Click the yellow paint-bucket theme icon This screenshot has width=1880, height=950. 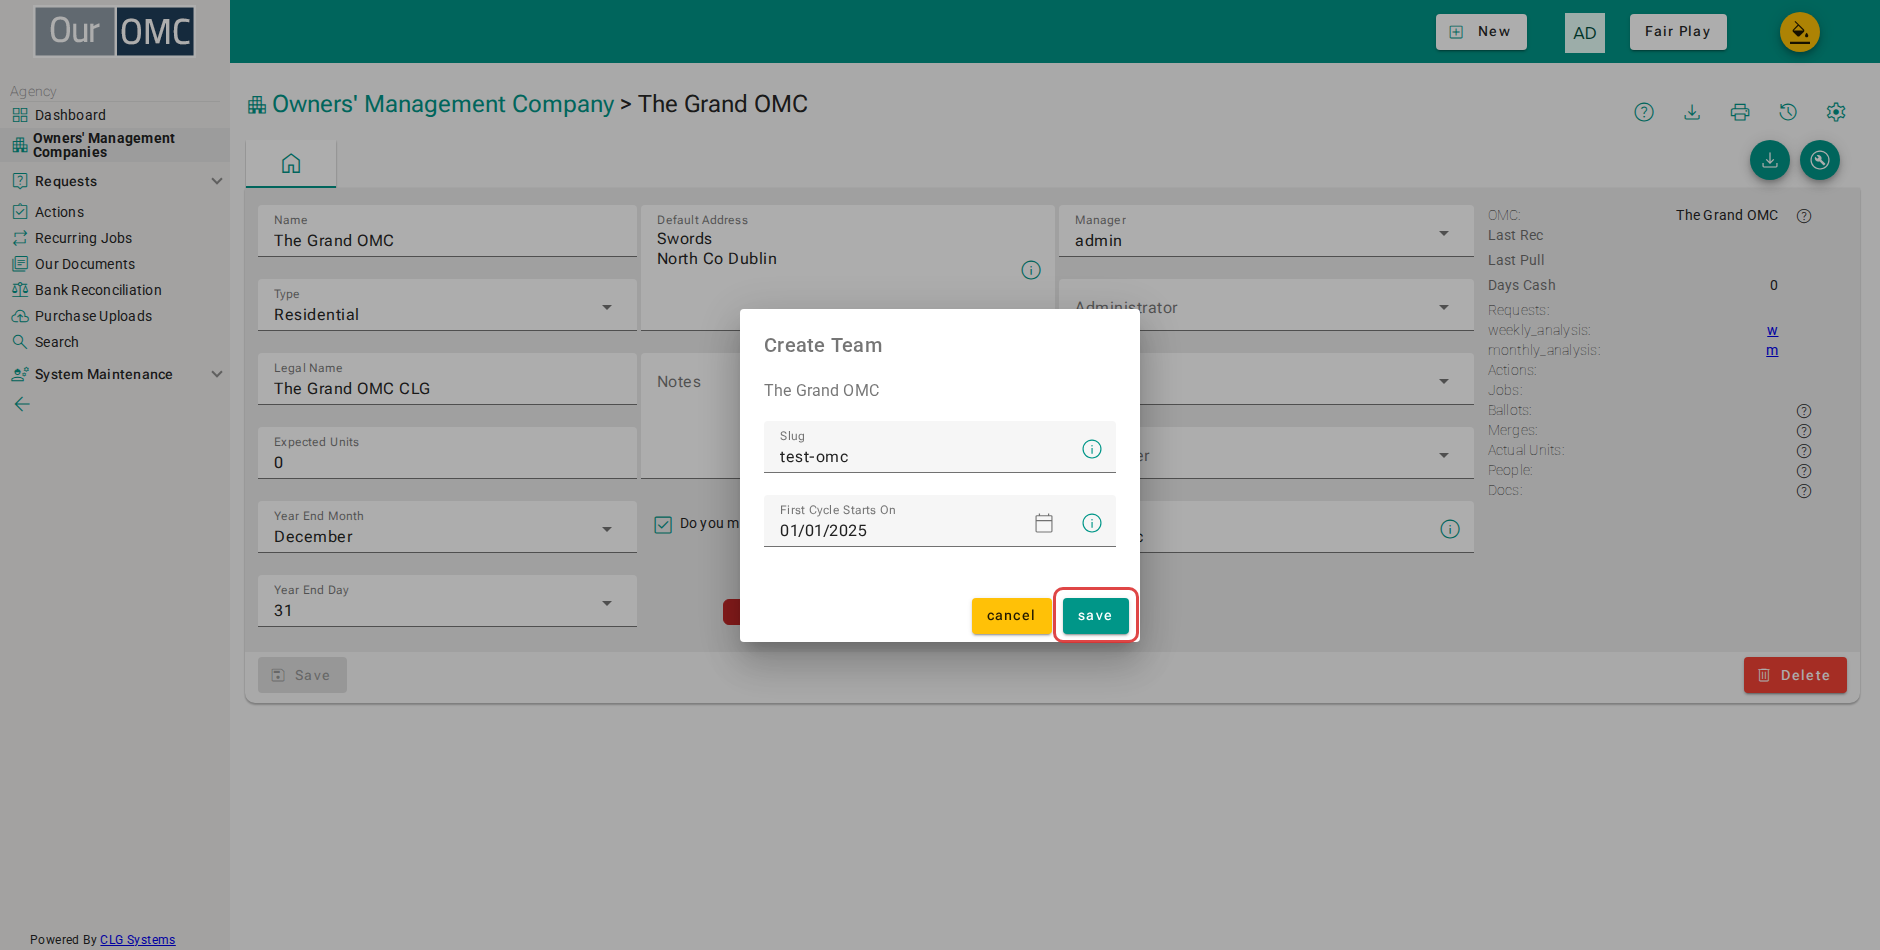[1800, 32]
